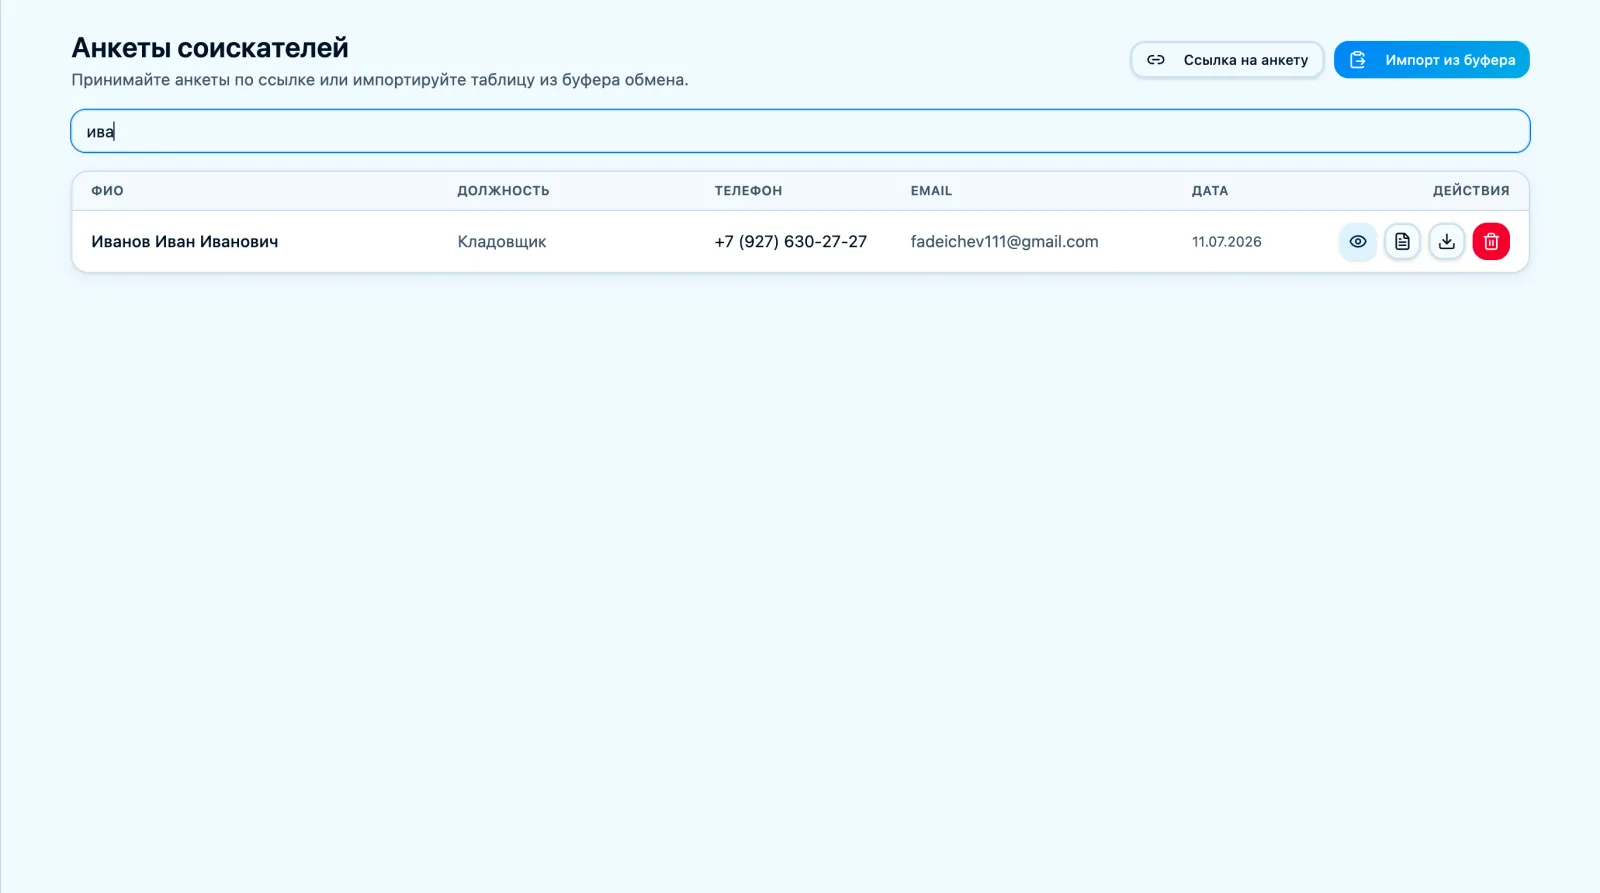Open the document icon for Иванов Иван Иванович
Image resolution: width=1600 pixels, height=893 pixels.
[1402, 241]
